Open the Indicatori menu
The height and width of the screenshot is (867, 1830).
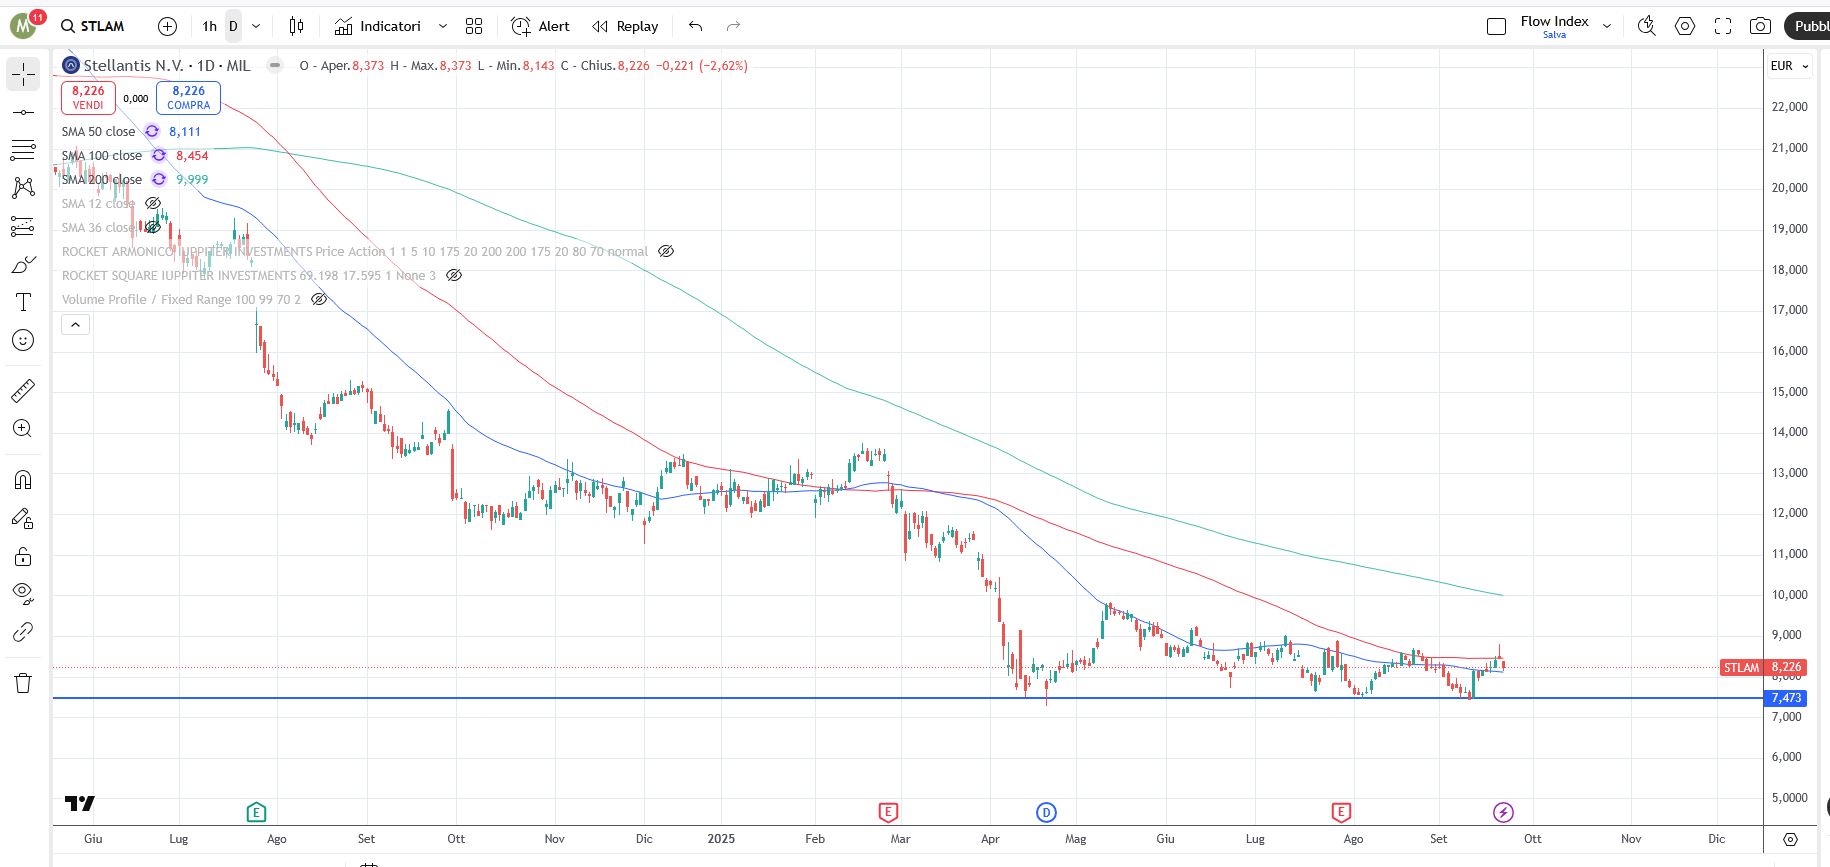(x=378, y=26)
